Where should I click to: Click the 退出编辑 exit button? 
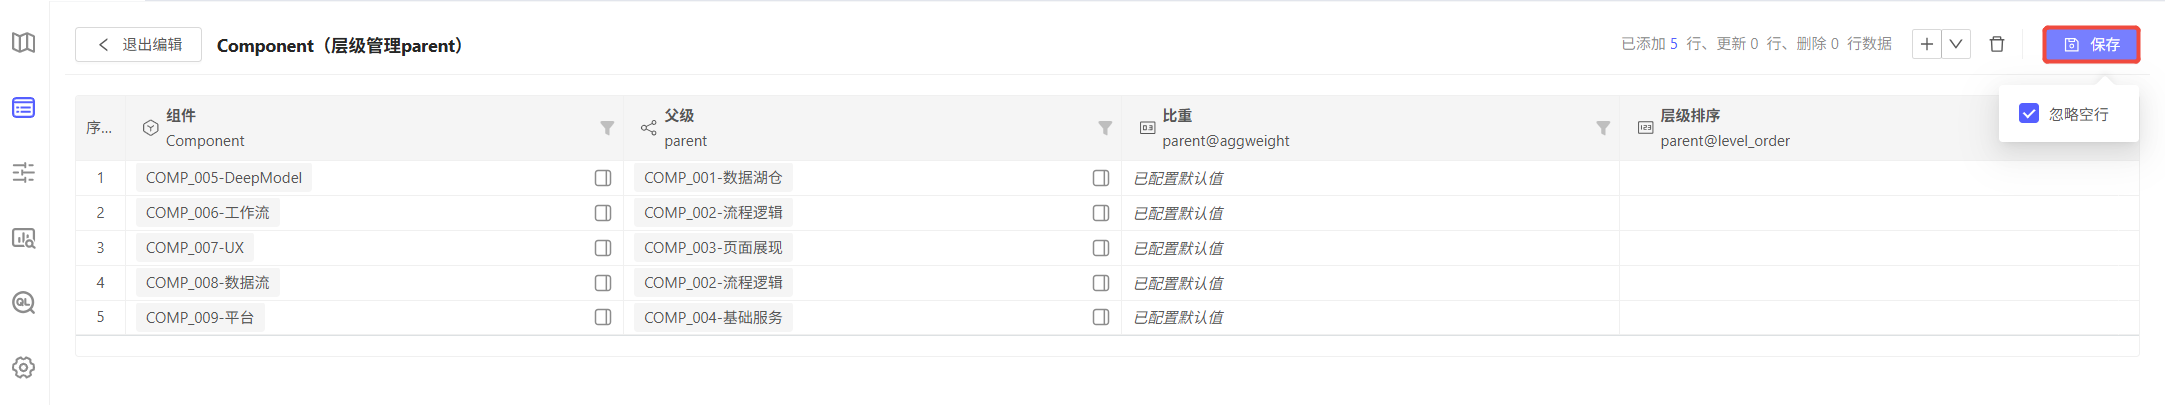point(138,45)
